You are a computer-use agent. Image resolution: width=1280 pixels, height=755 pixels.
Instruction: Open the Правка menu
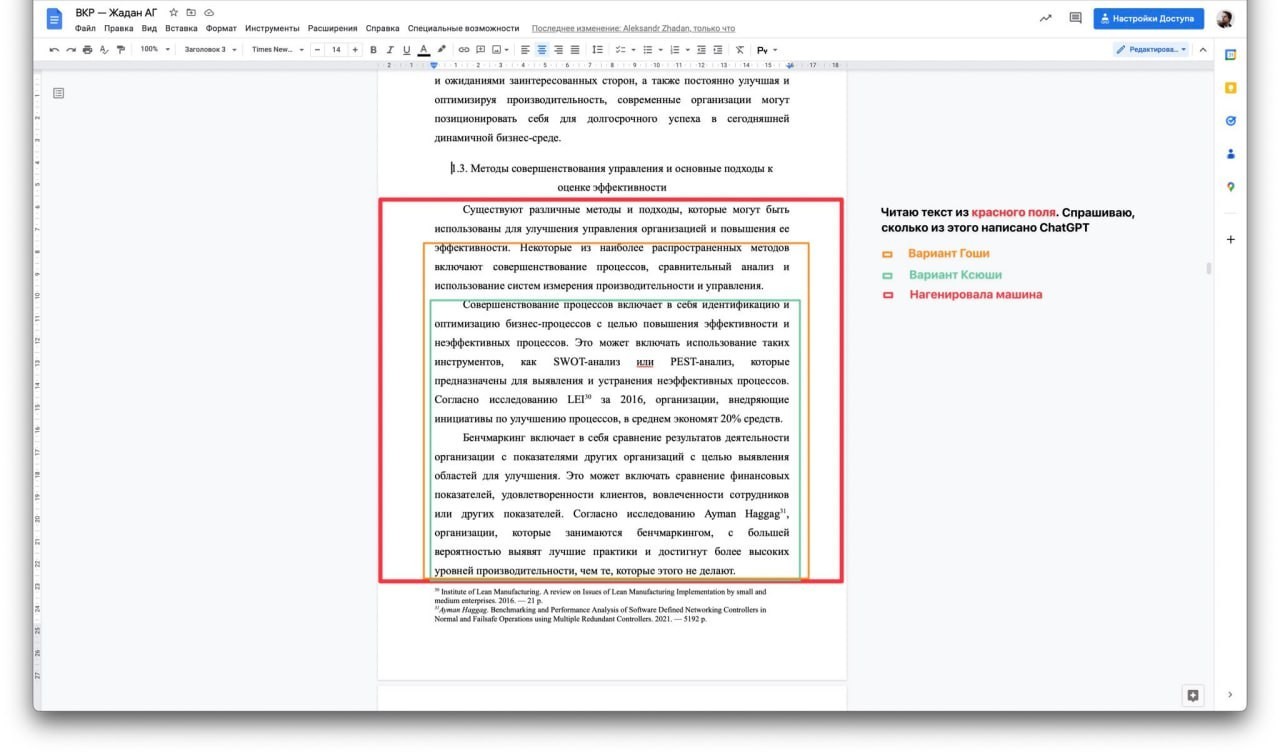[x=118, y=29]
